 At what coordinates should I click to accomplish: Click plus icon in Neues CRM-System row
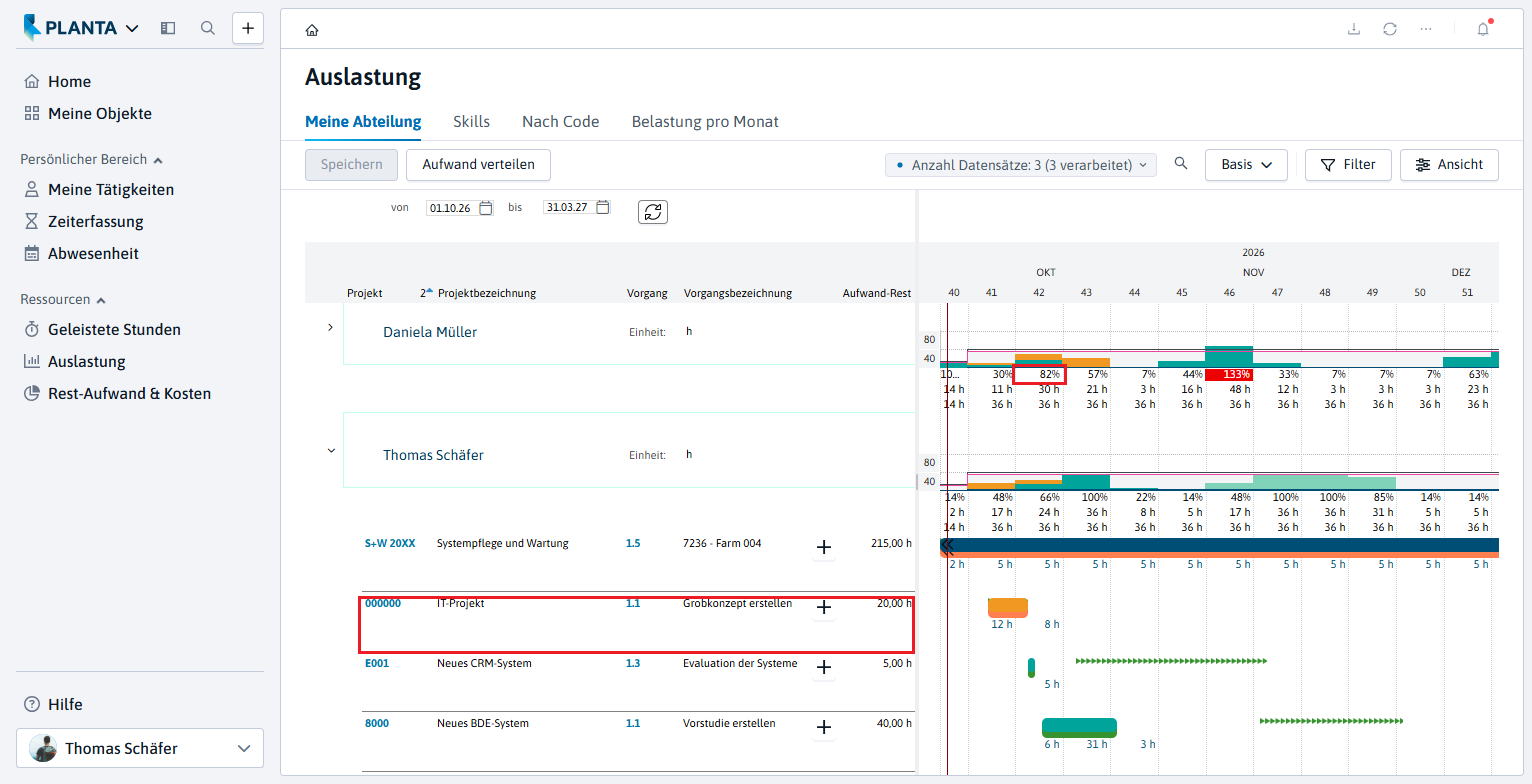pyautogui.click(x=824, y=667)
